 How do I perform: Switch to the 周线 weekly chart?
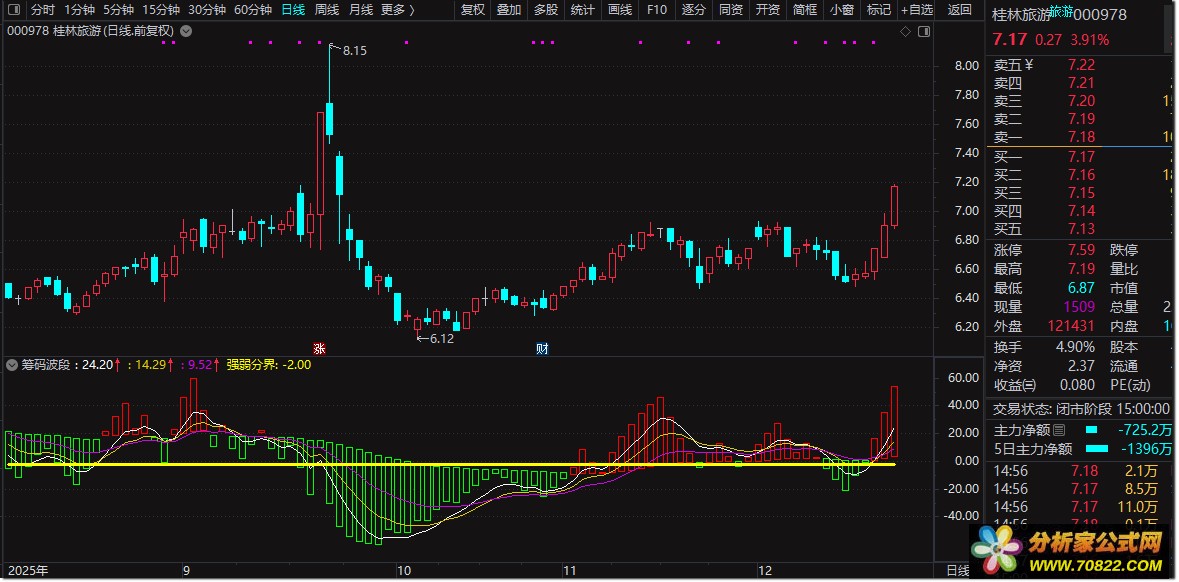pyautogui.click(x=327, y=10)
